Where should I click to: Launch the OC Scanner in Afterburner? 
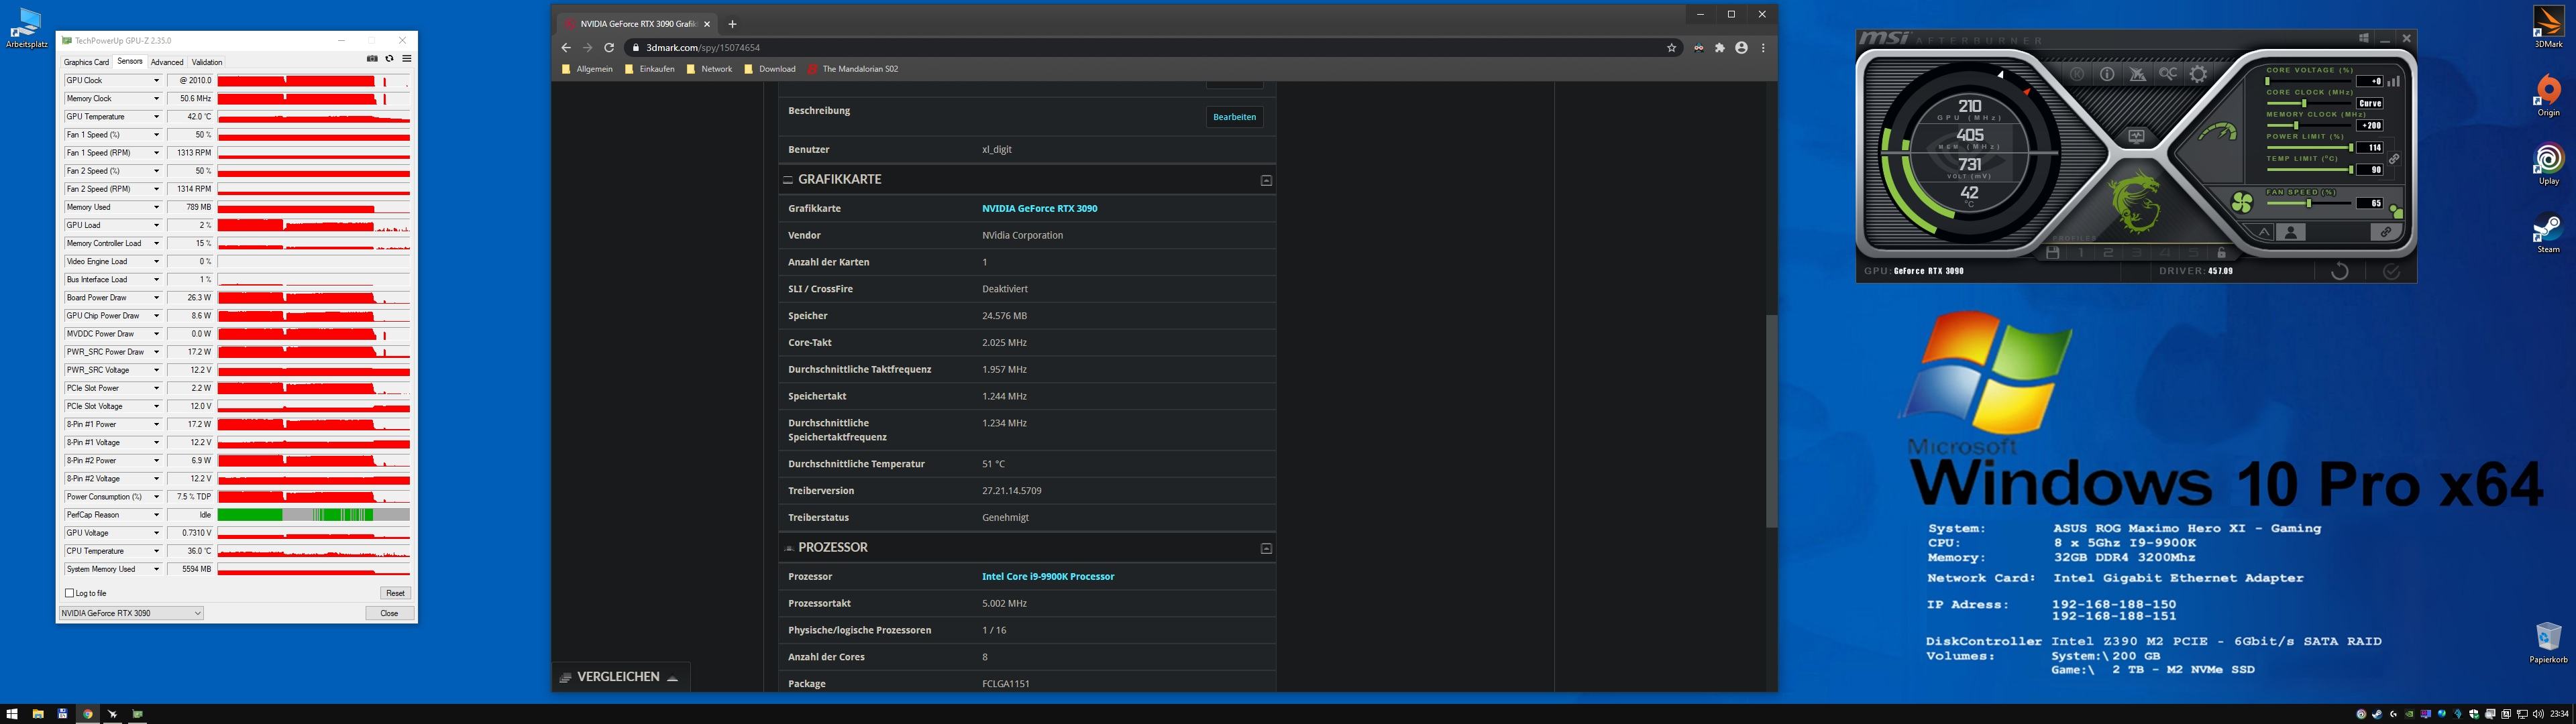(2168, 74)
